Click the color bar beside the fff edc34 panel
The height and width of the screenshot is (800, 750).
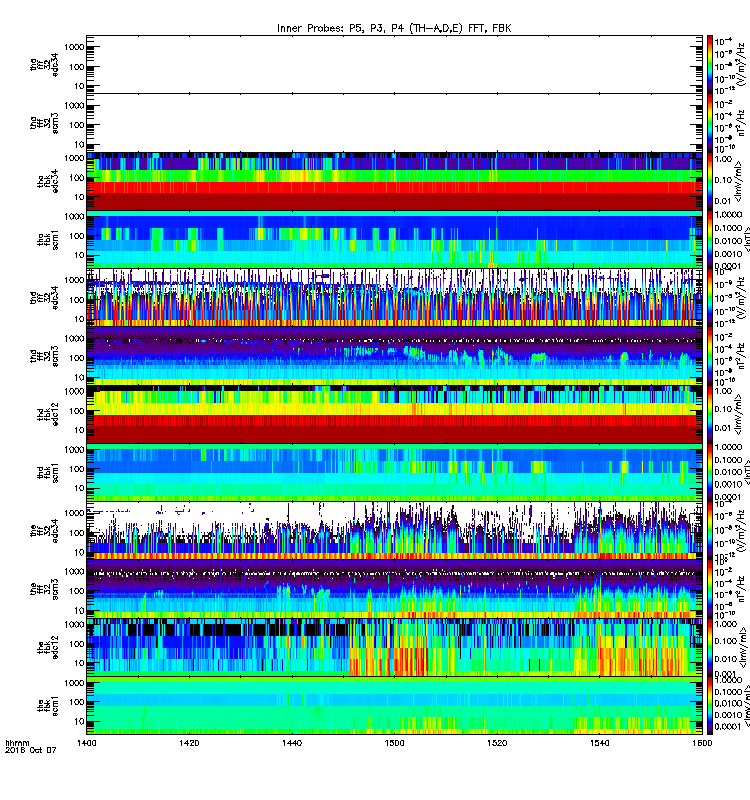(x=710, y=531)
